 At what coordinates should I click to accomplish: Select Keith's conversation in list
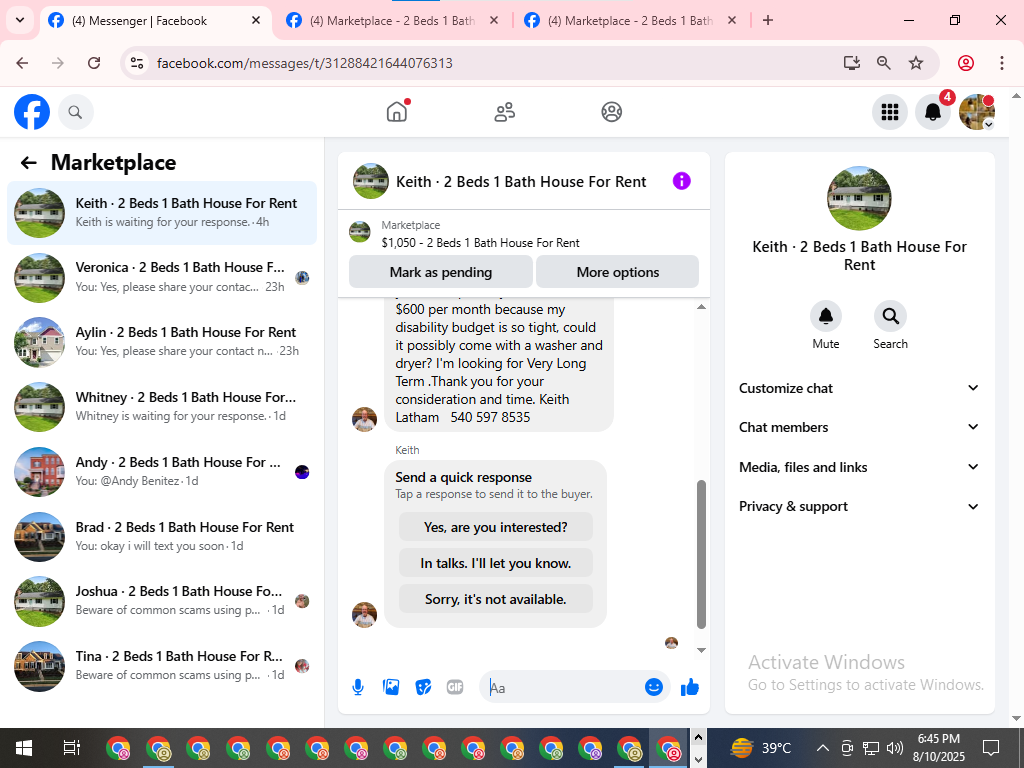pyautogui.click(x=161, y=212)
